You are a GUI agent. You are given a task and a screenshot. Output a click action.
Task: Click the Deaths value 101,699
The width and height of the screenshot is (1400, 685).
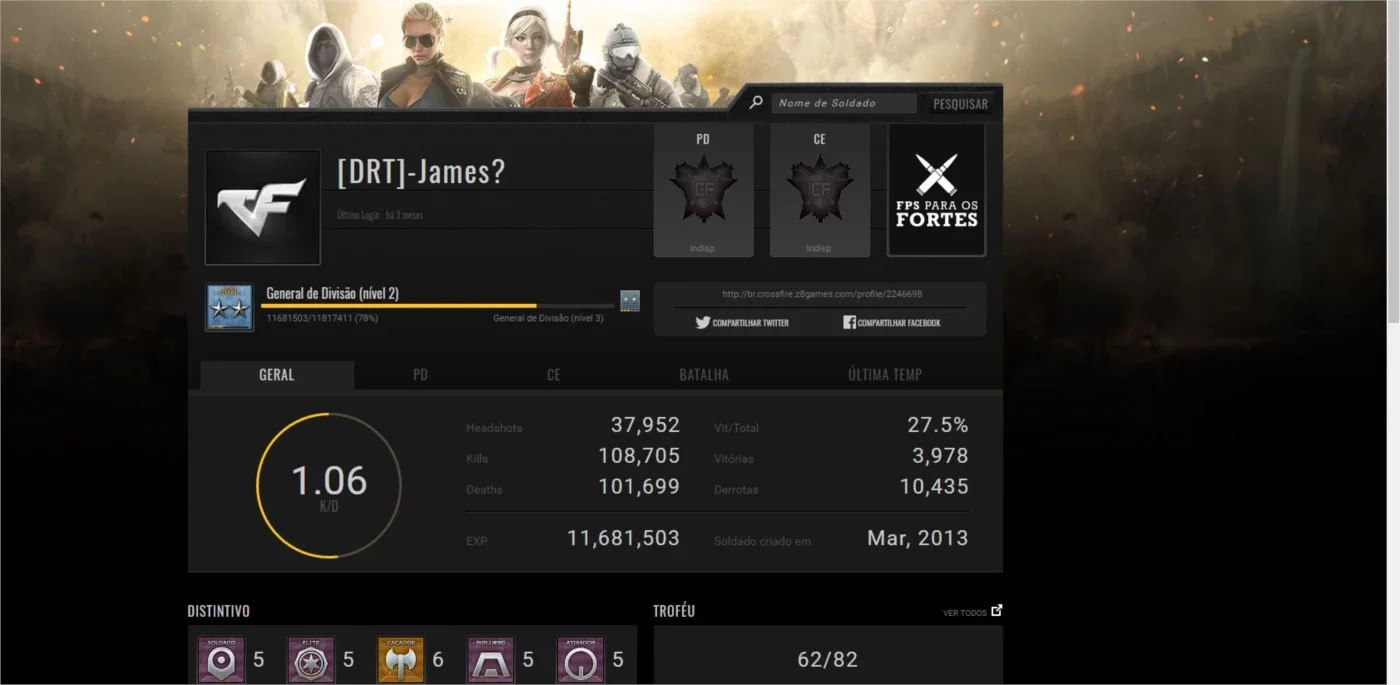tap(639, 487)
